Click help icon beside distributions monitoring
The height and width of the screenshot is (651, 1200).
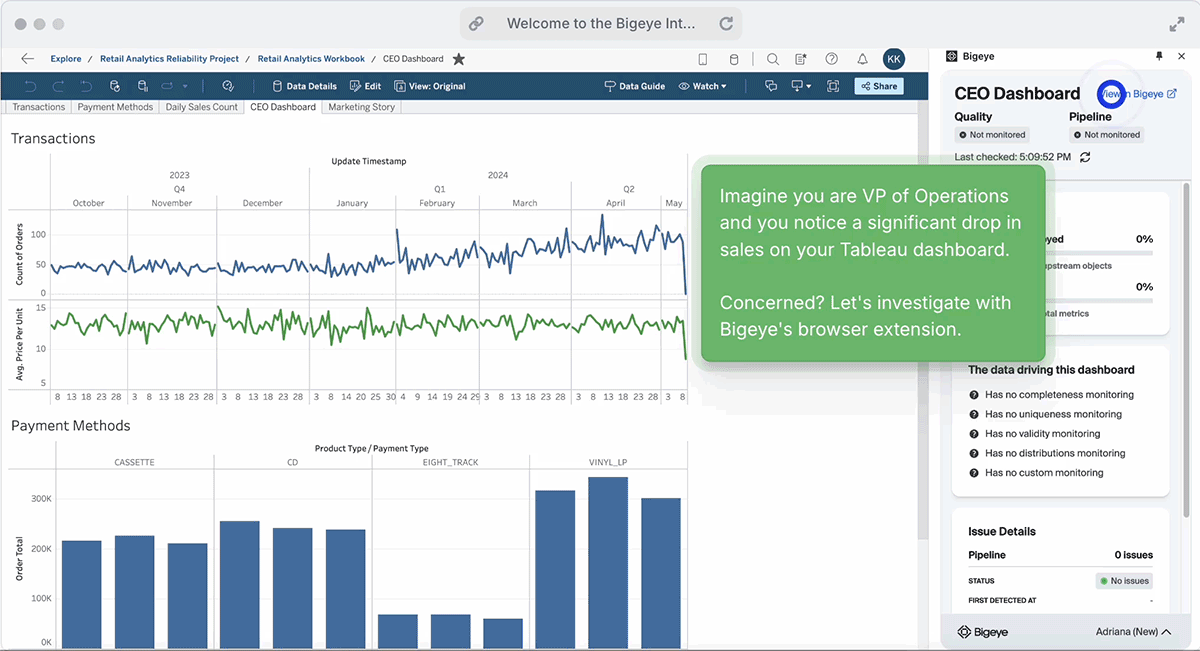click(974, 453)
